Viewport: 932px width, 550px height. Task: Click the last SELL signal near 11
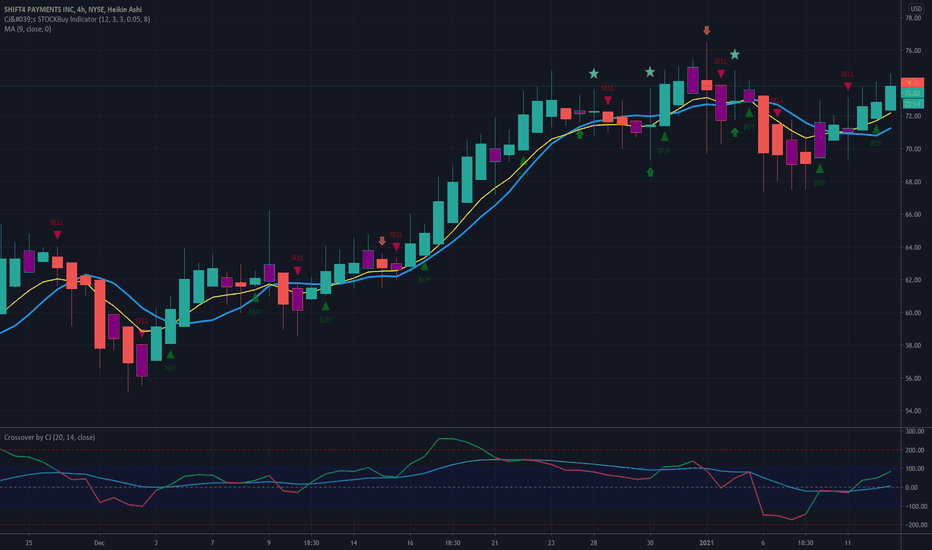[848, 86]
